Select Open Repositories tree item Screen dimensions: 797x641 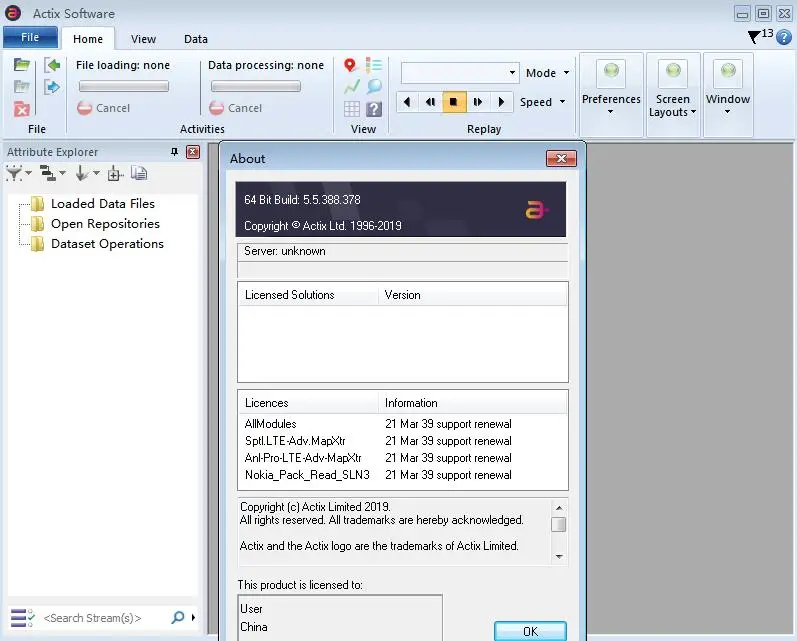pyautogui.click(x=105, y=224)
